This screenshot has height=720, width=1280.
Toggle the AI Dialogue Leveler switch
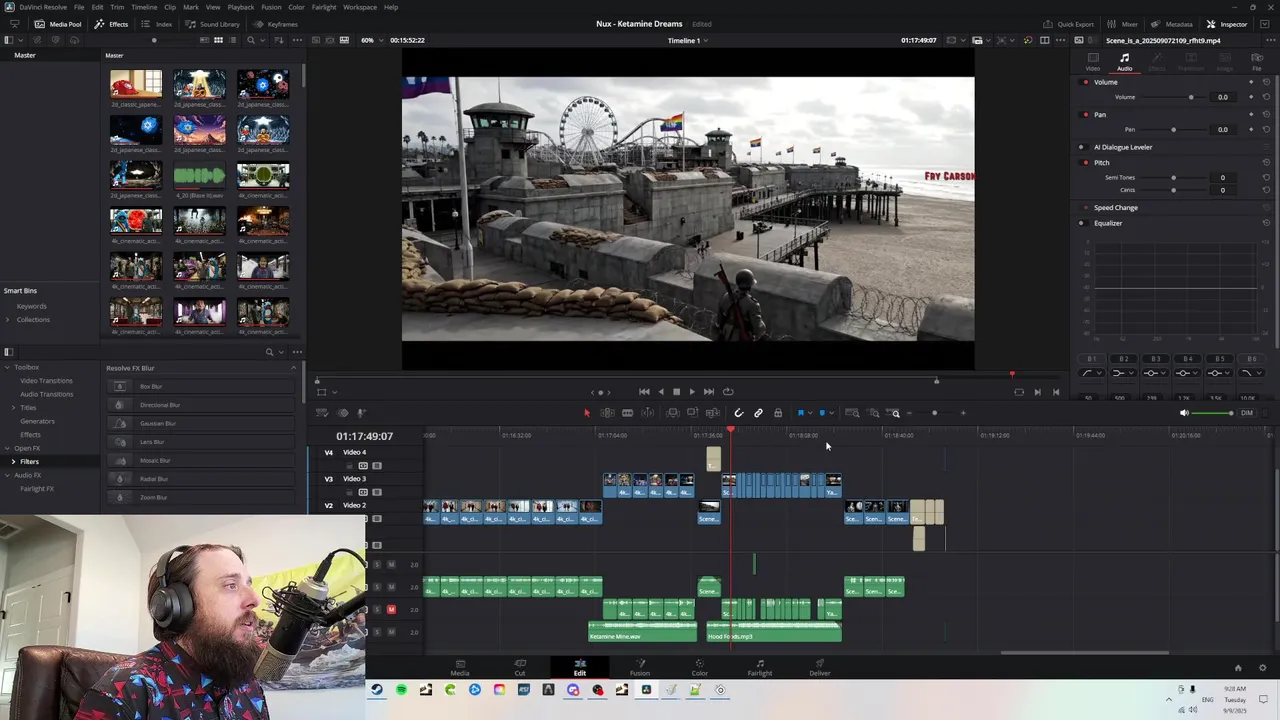click(1081, 147)
